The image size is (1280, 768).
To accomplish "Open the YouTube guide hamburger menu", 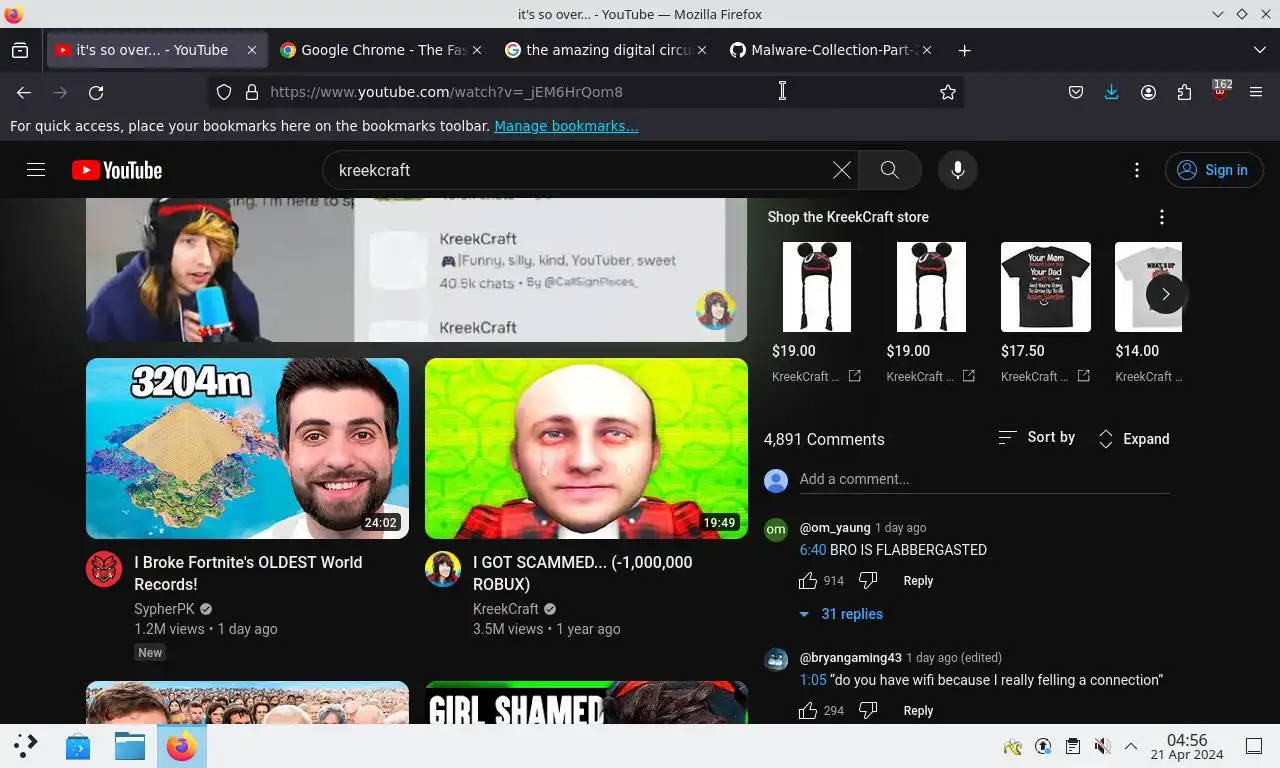I will 36,170.
